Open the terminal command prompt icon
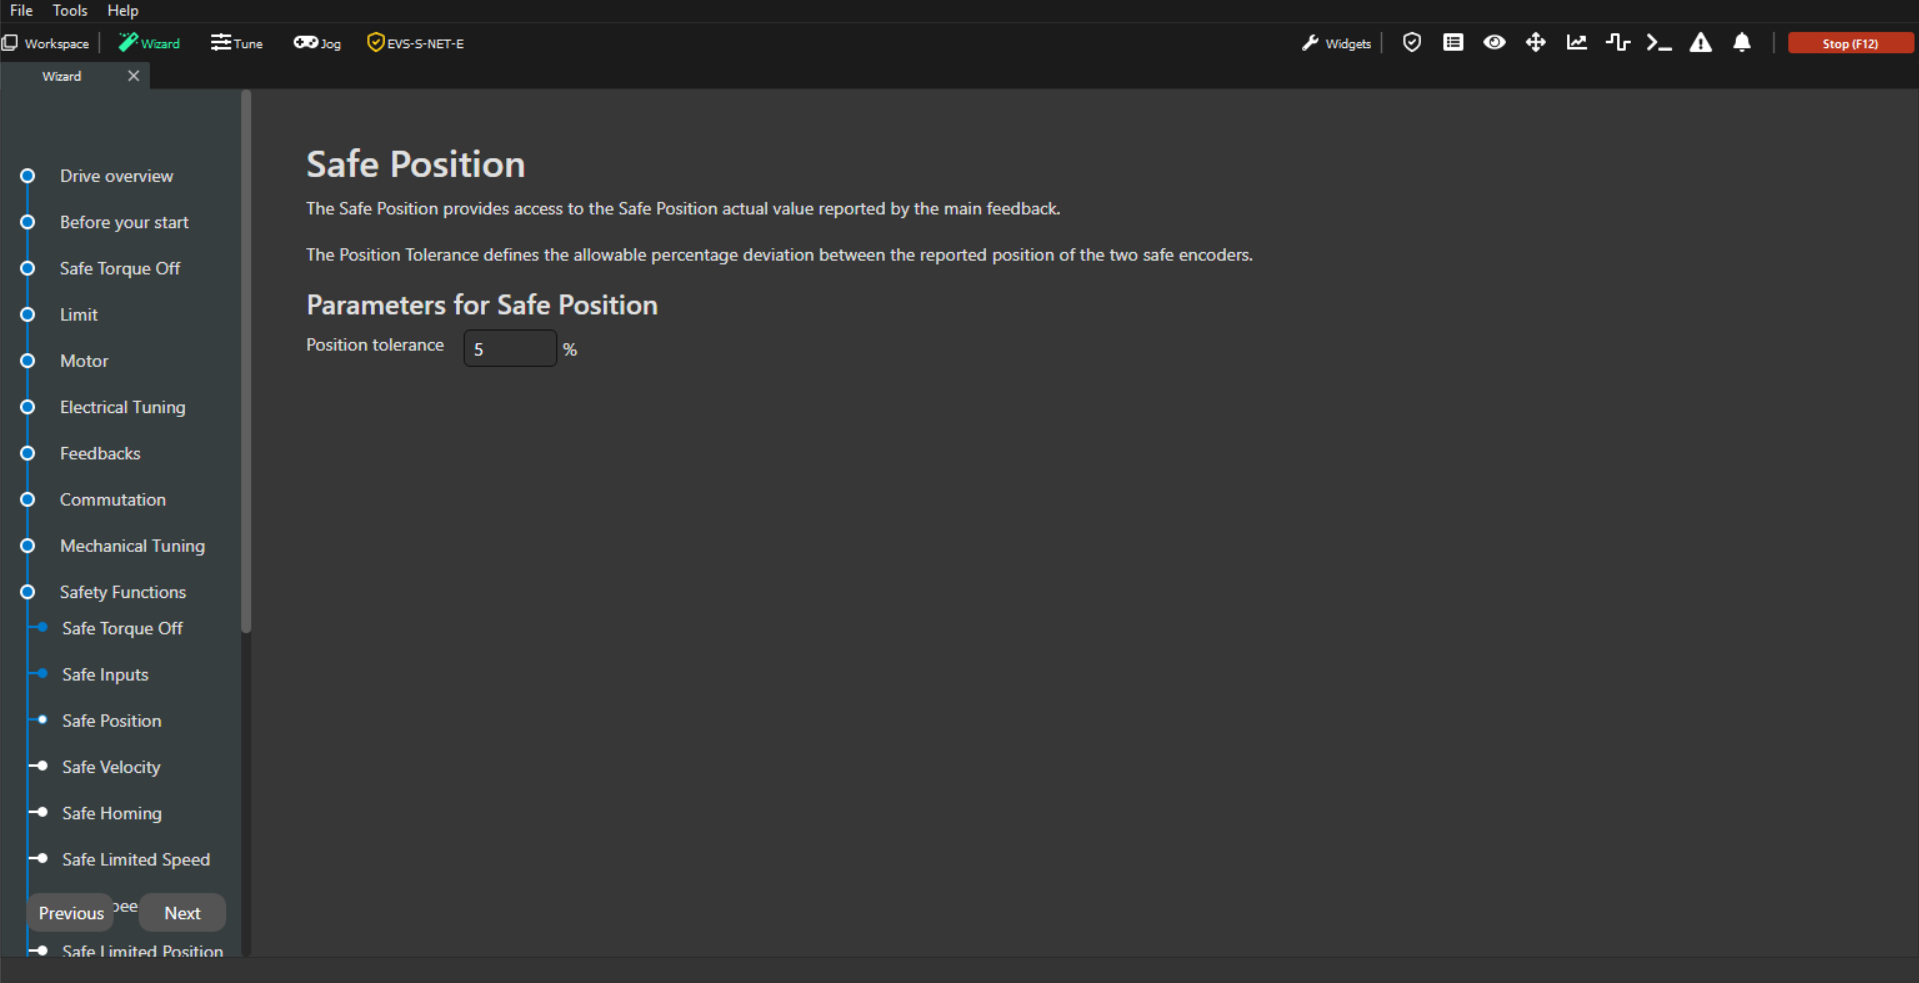The height and width of the screenshot is (983, 1919). (x=1659, y=43)
